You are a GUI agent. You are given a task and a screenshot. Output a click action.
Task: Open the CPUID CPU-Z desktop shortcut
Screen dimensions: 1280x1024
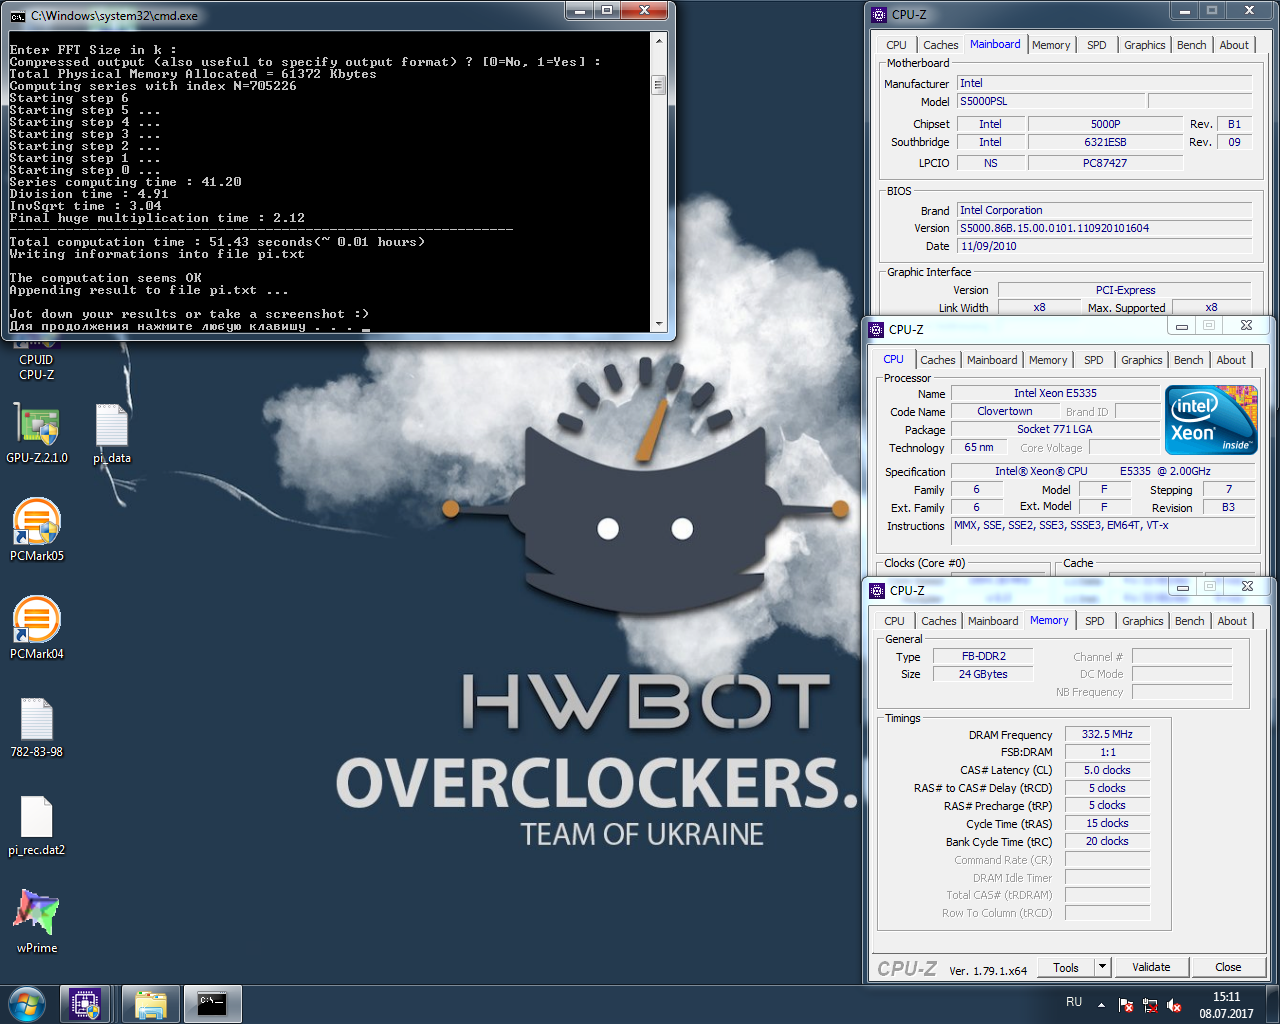36,360
